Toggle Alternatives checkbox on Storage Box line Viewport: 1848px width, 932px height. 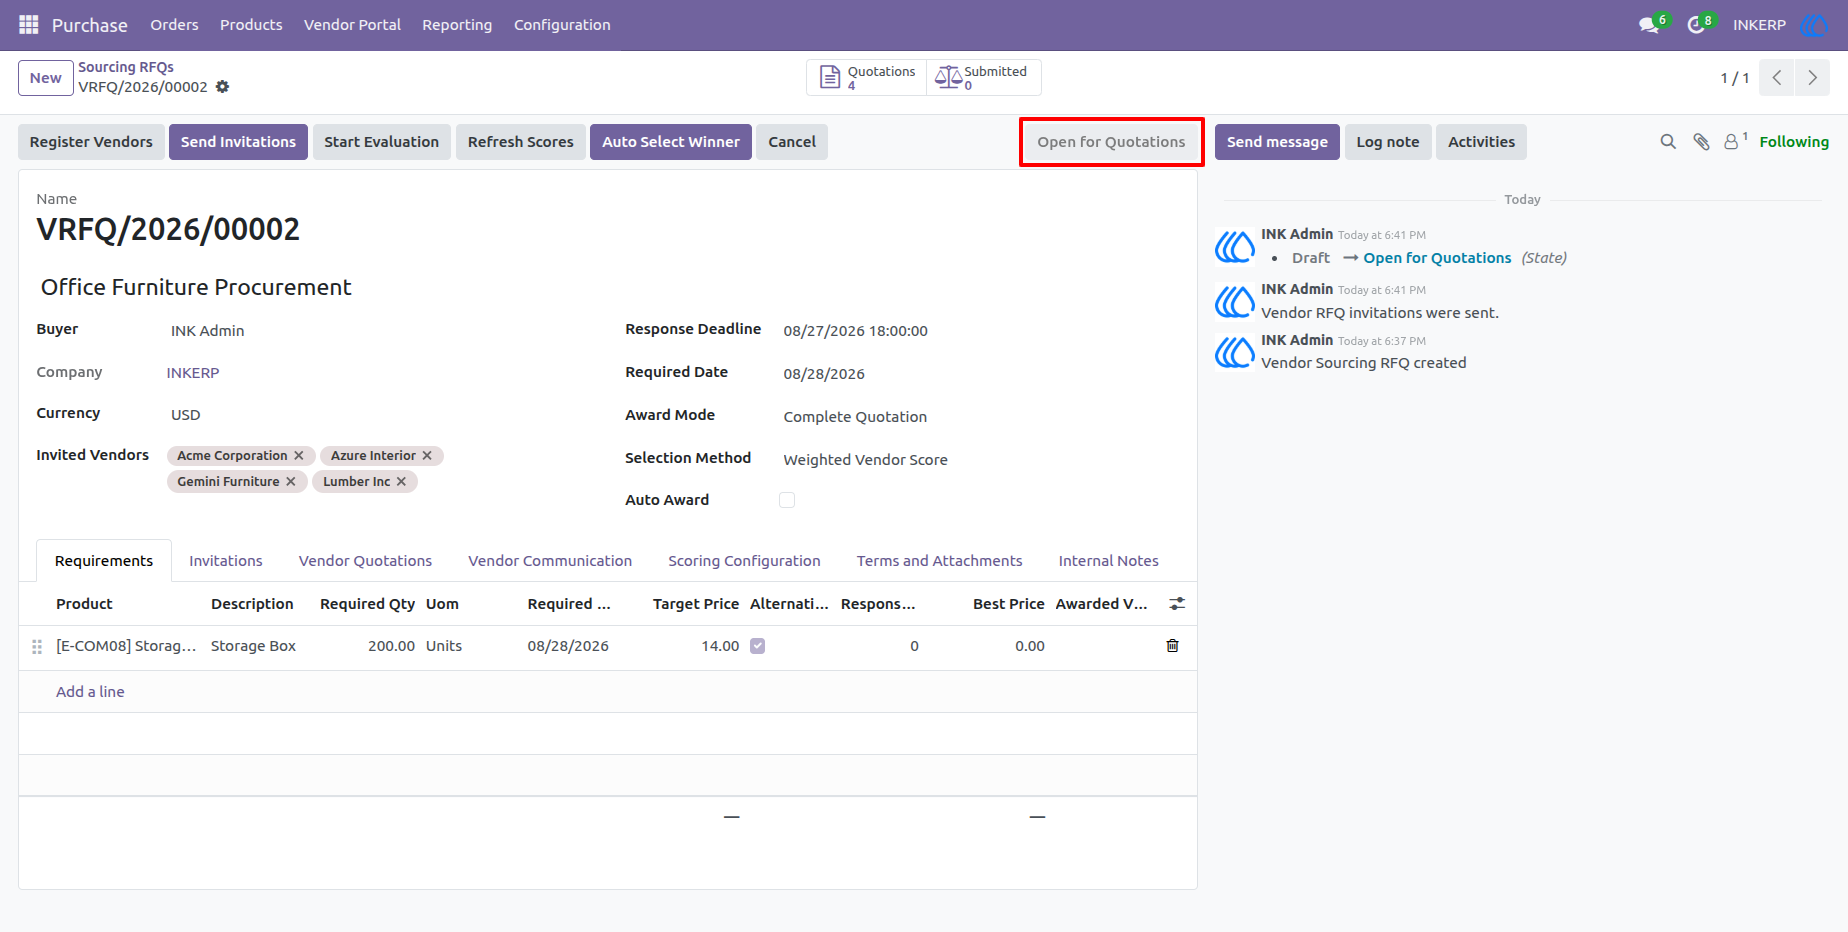tap(758, 646)
